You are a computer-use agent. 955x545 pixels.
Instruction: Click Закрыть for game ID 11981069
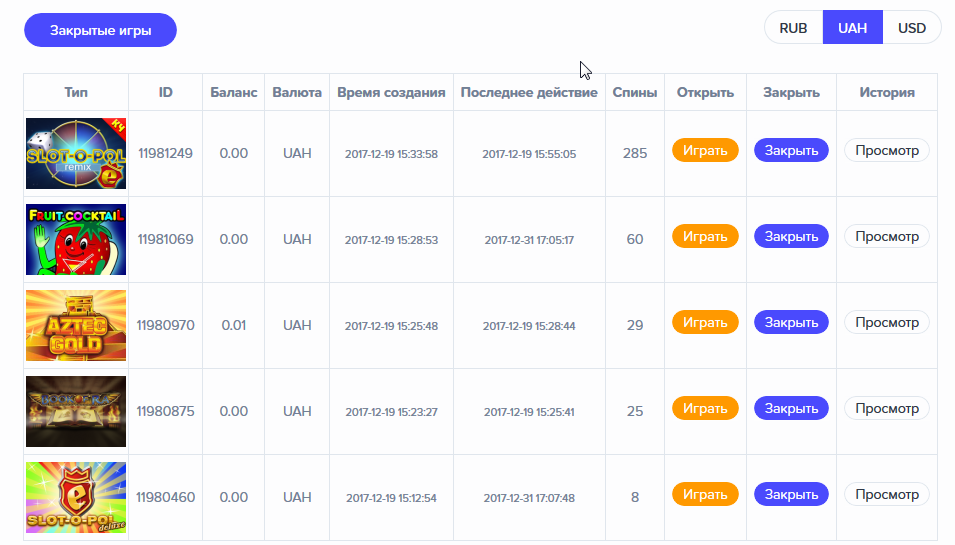click(x=791, y=237)
